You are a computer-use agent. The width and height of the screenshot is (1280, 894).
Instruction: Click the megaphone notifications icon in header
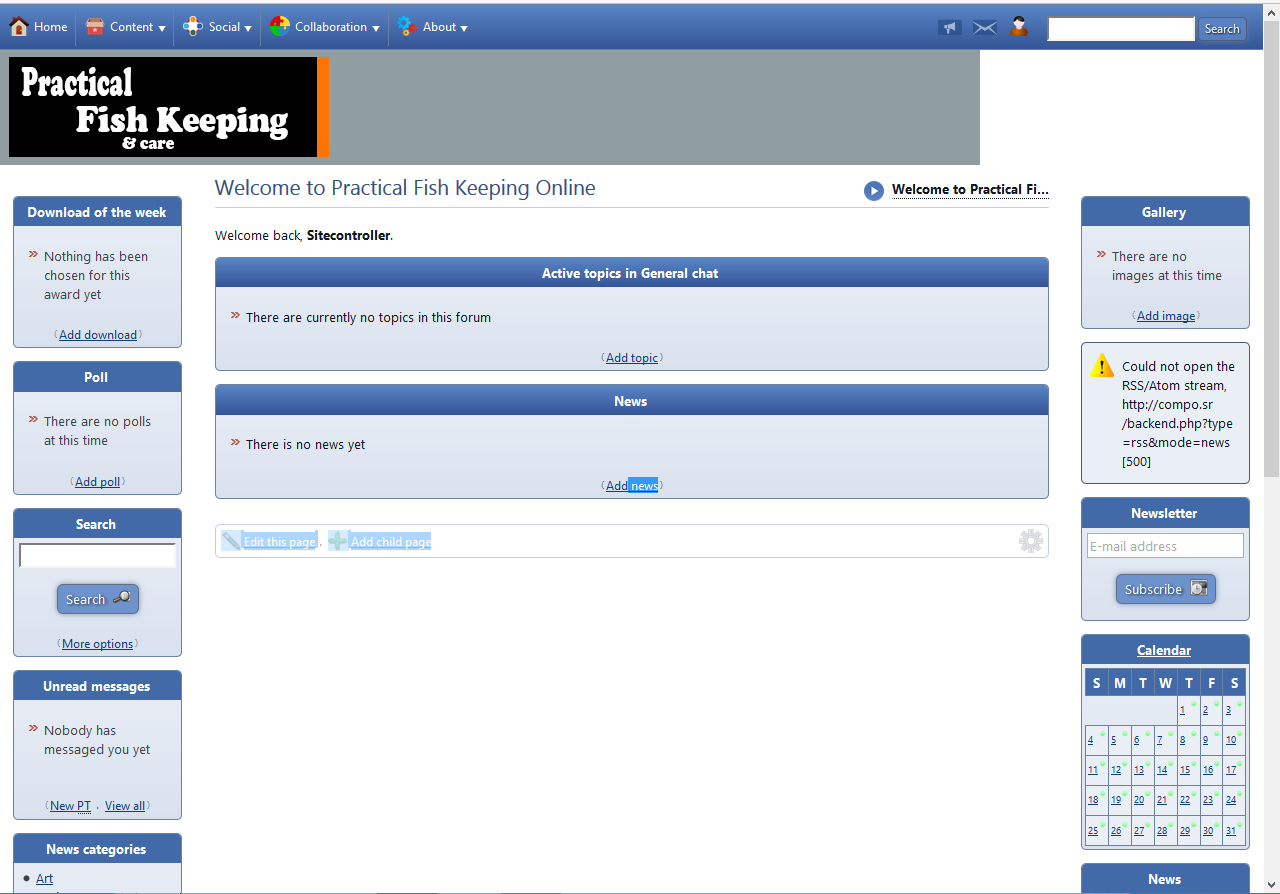tap(949, 28)
